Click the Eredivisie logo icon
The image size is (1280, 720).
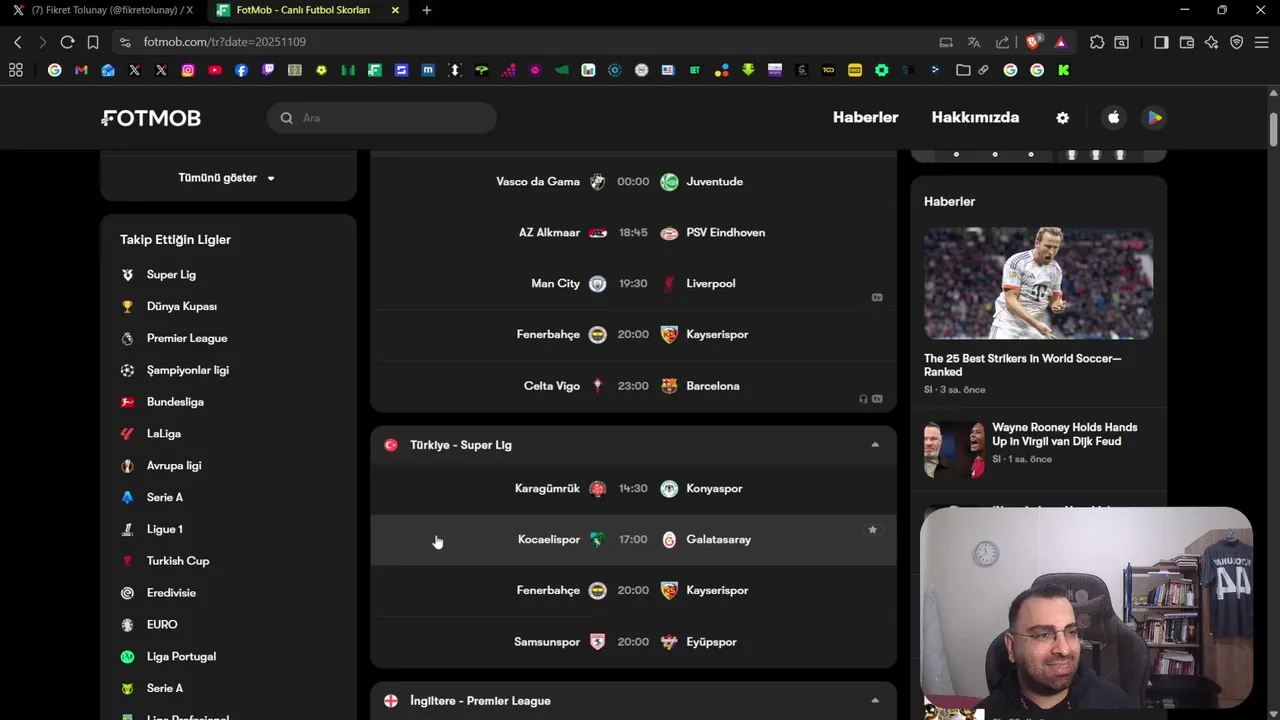(x=127, y=593)
